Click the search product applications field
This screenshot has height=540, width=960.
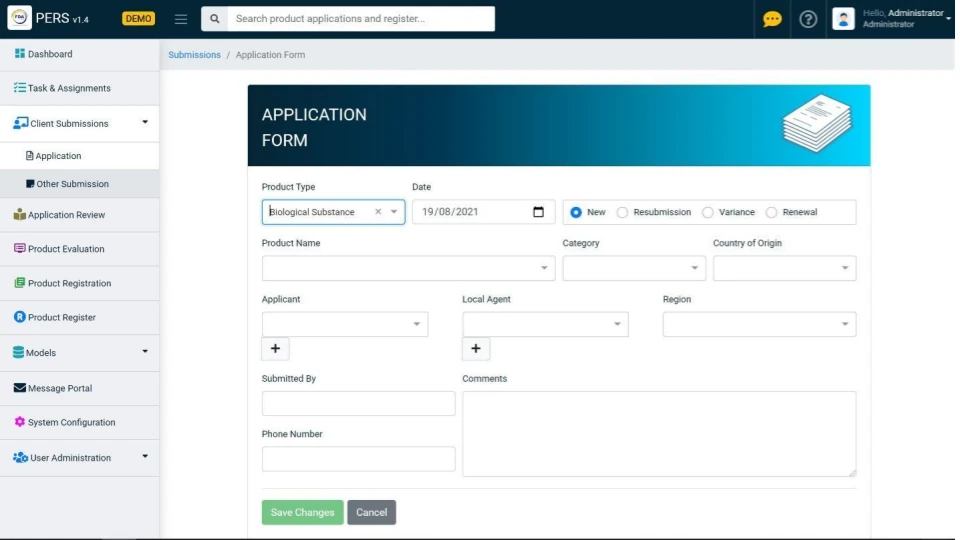(361, 19)
